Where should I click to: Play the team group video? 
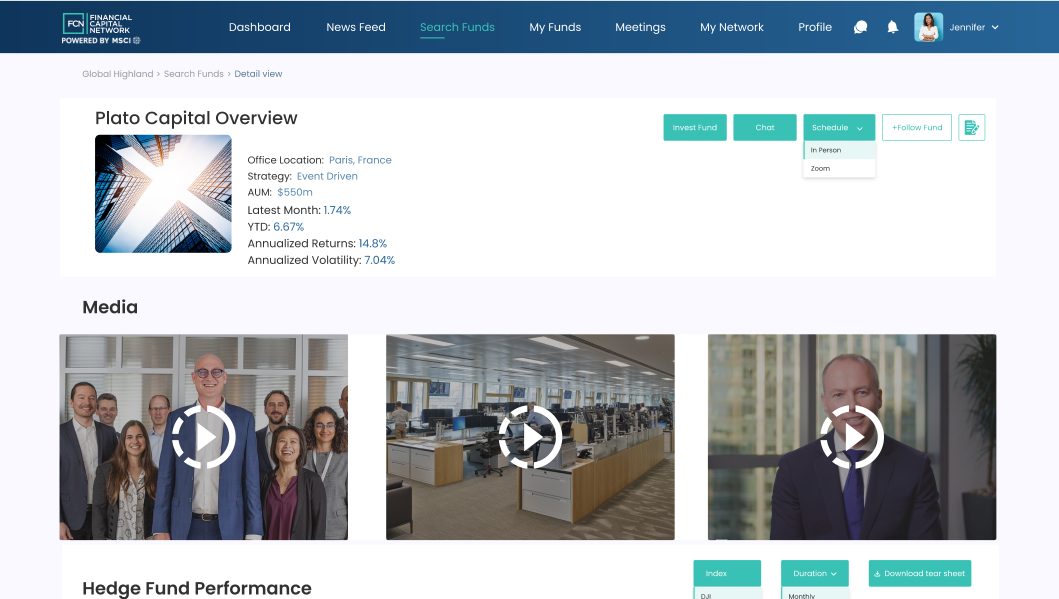[203, 437]
